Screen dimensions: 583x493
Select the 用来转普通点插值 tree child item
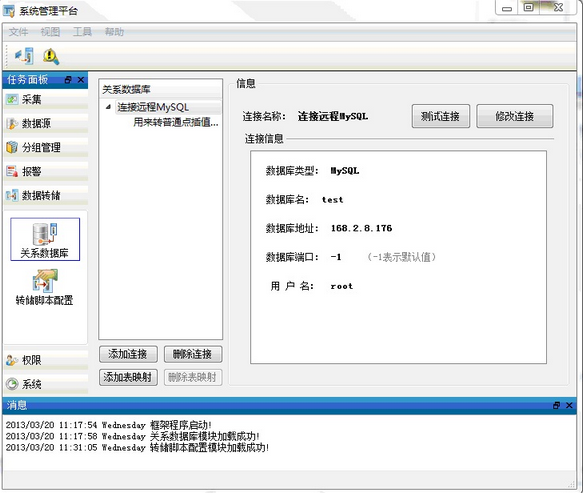(175, 122)
